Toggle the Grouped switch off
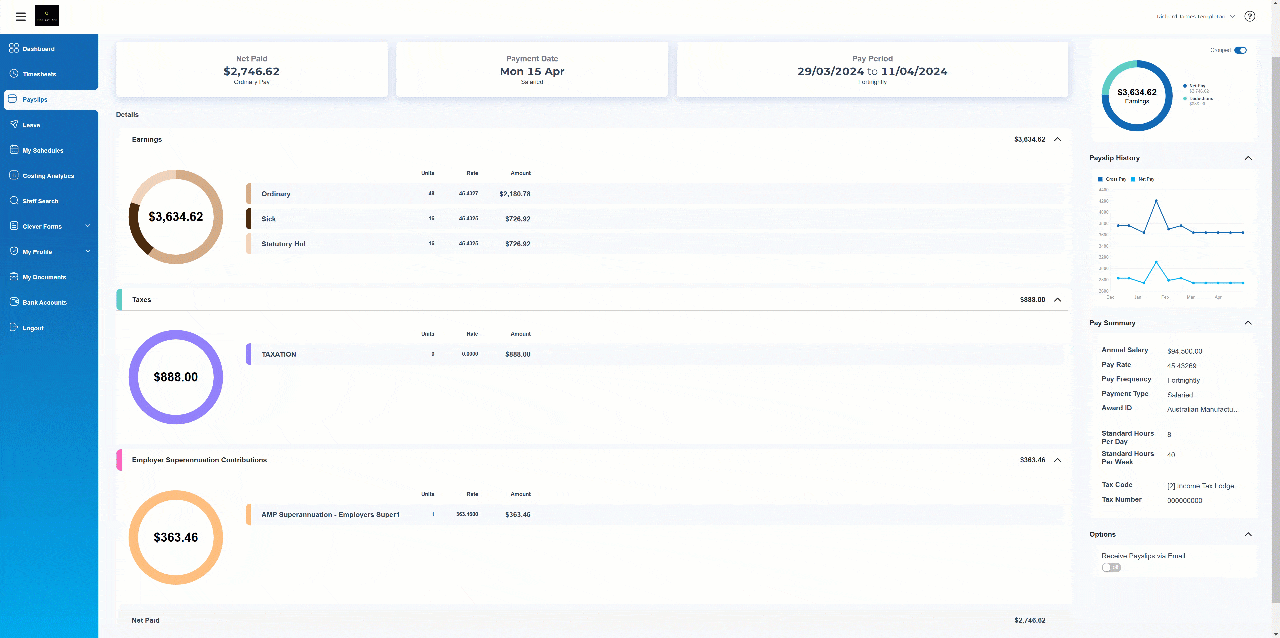The width and height of the screenshot is (1280, 638). (1240, 50)
